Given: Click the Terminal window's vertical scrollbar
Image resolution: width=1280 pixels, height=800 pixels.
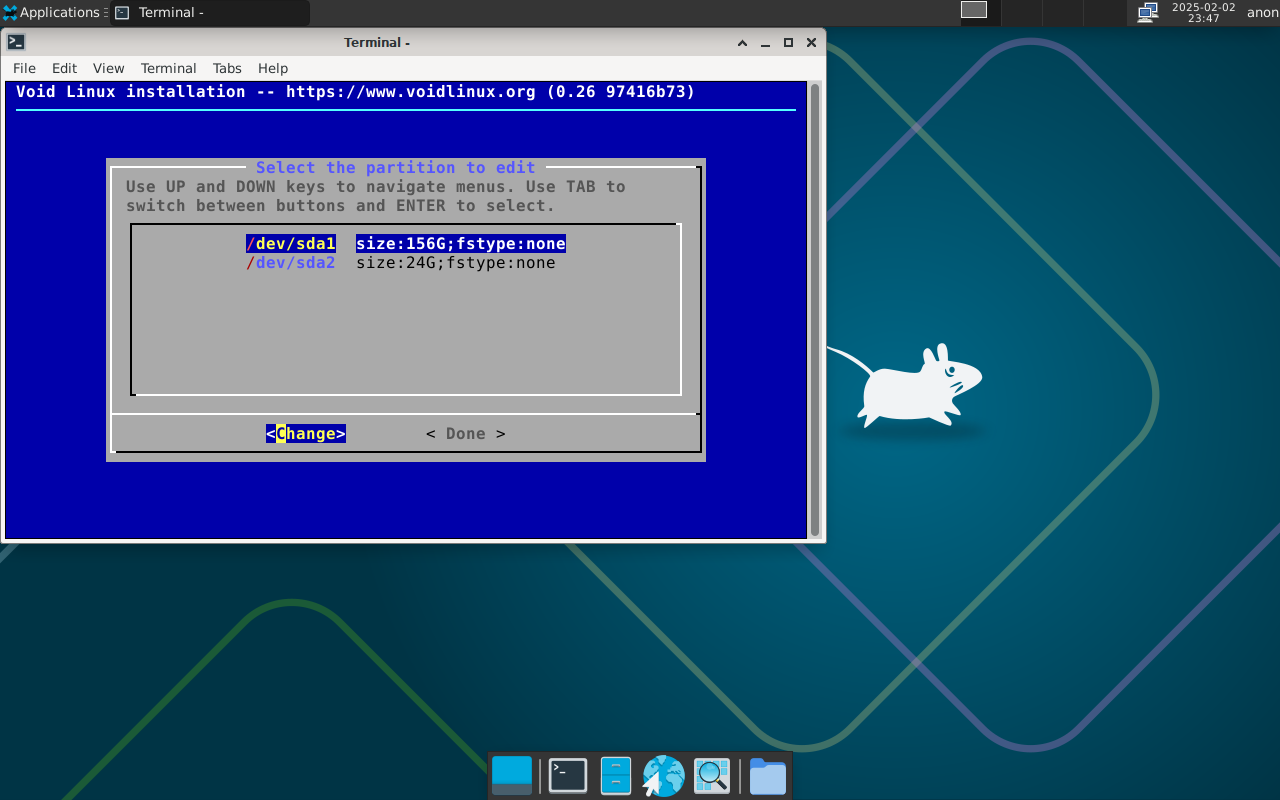Looking at the screenshot, I should coord(815,310).
